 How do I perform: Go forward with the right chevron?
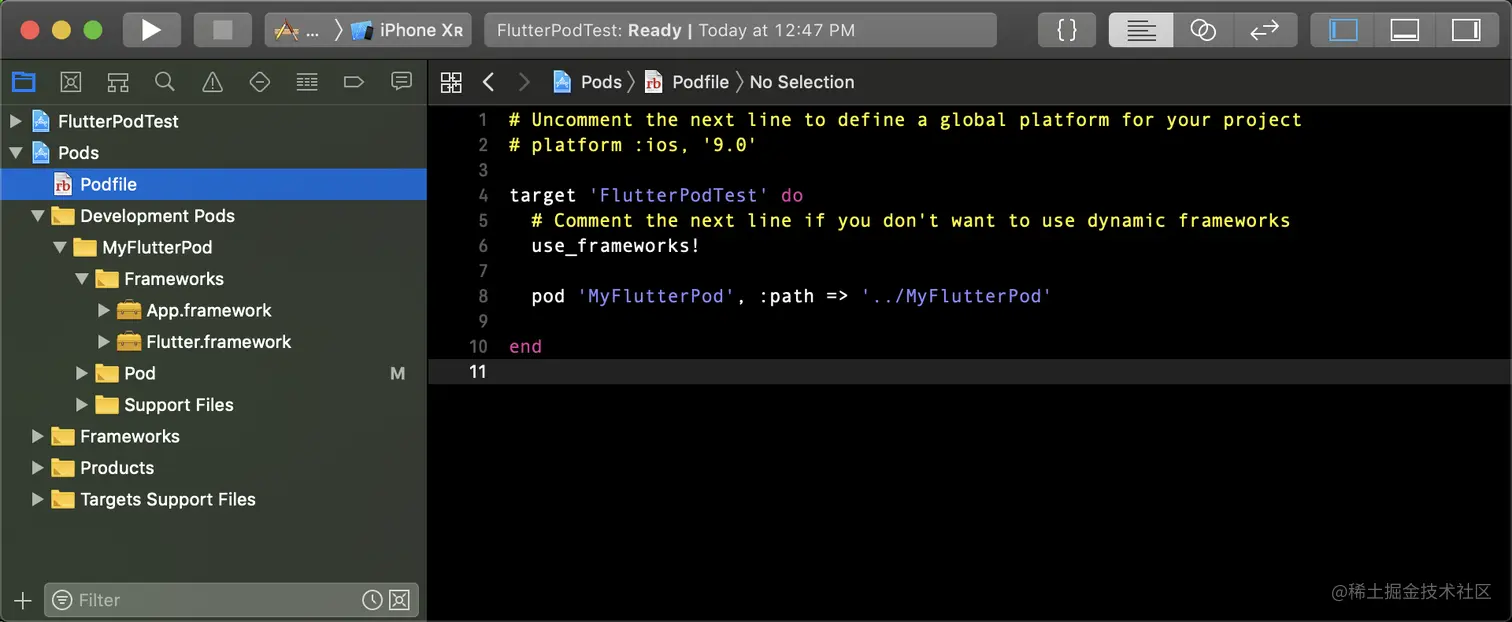tap(524, 82)
